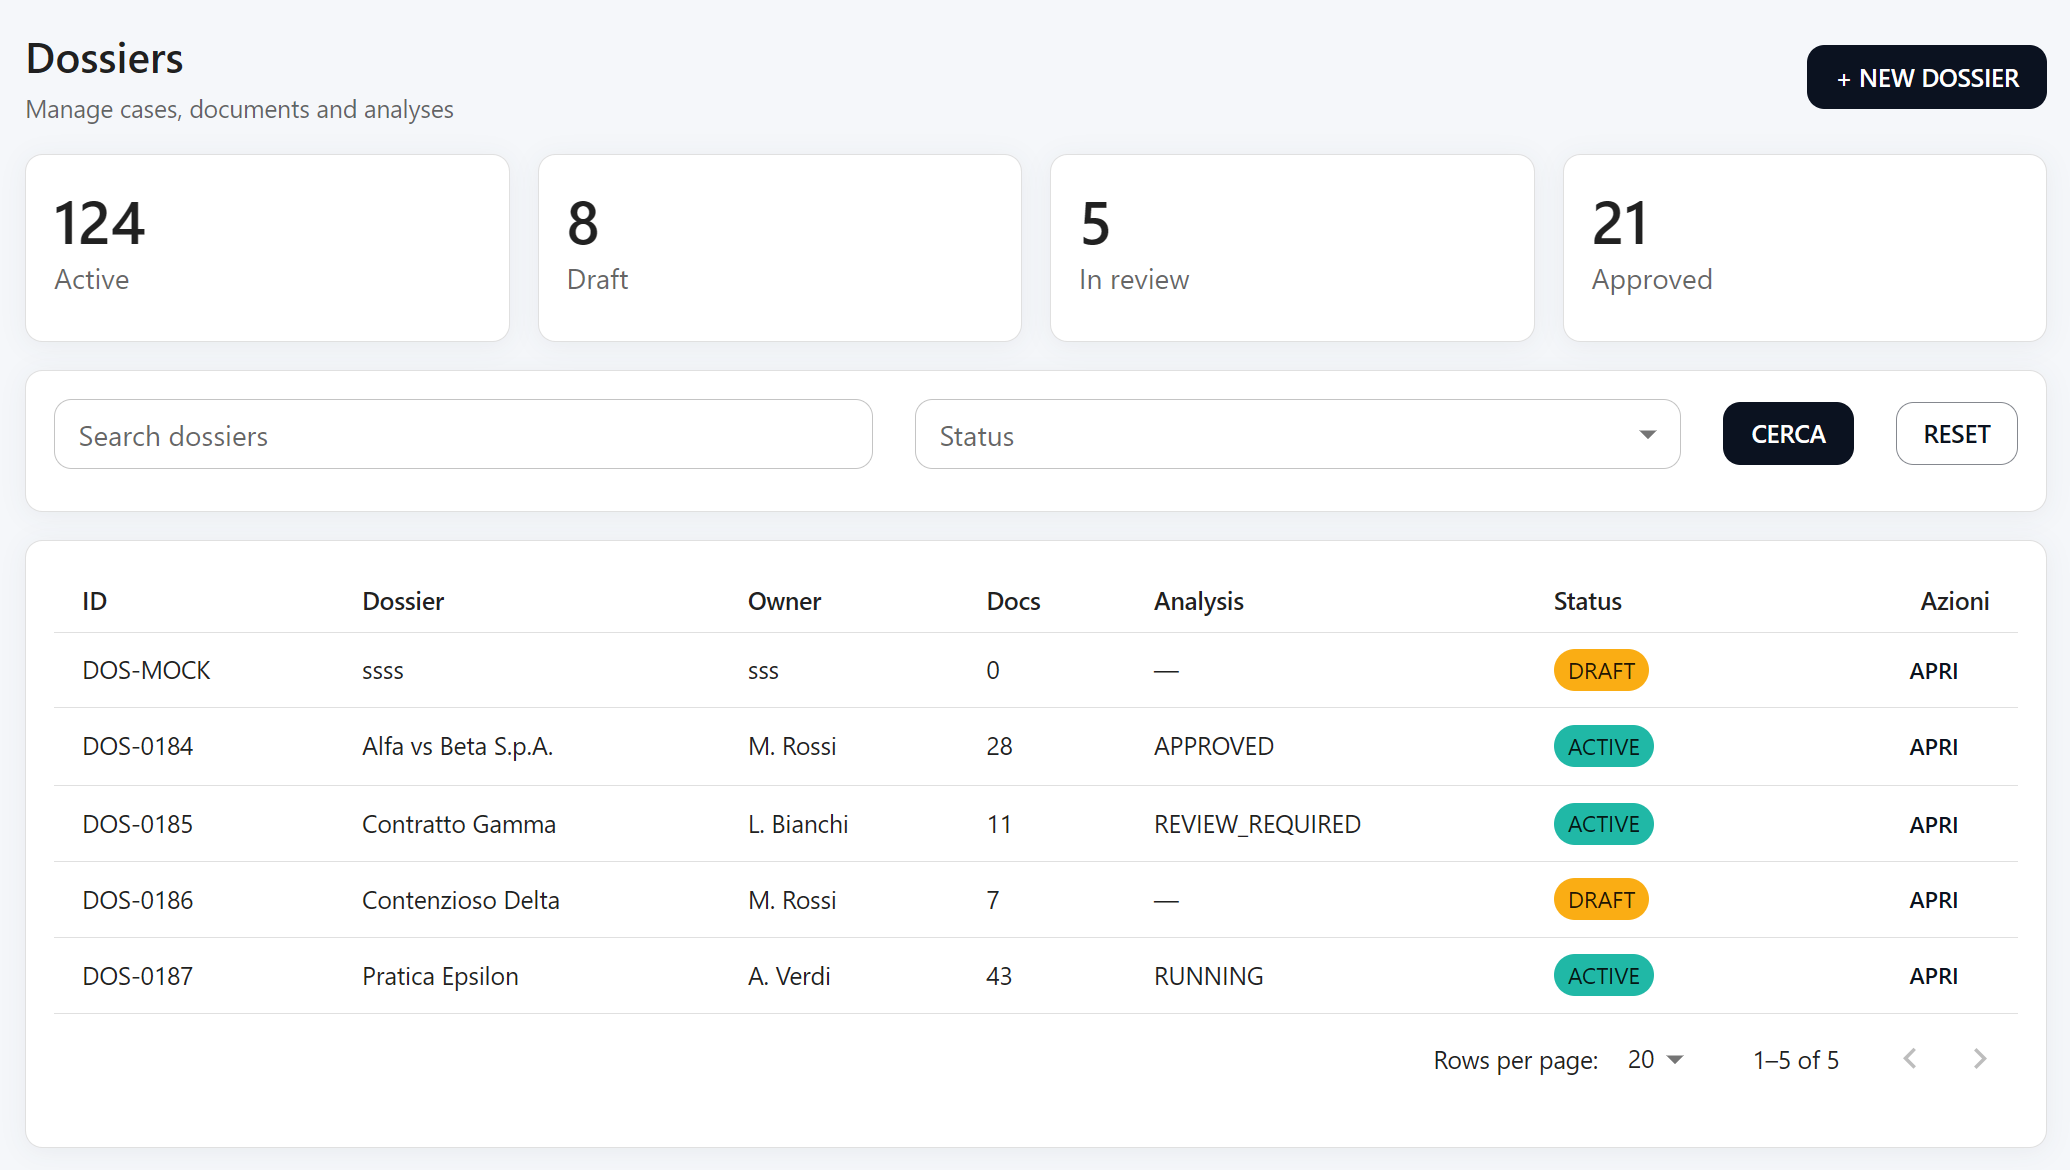Click the REVIEW_REQUIRED analysis value
This screenshot has height=1170, width=2070.
[x=1257, y=825]
